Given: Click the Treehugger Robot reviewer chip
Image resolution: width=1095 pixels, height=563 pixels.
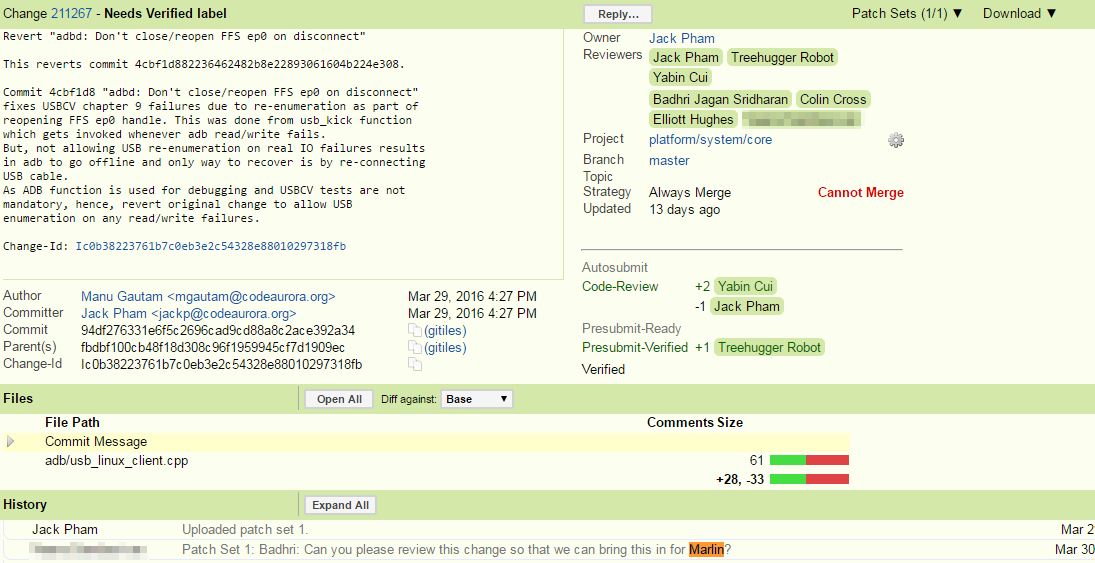Looking at the screenshot, I should pos(782,57).
